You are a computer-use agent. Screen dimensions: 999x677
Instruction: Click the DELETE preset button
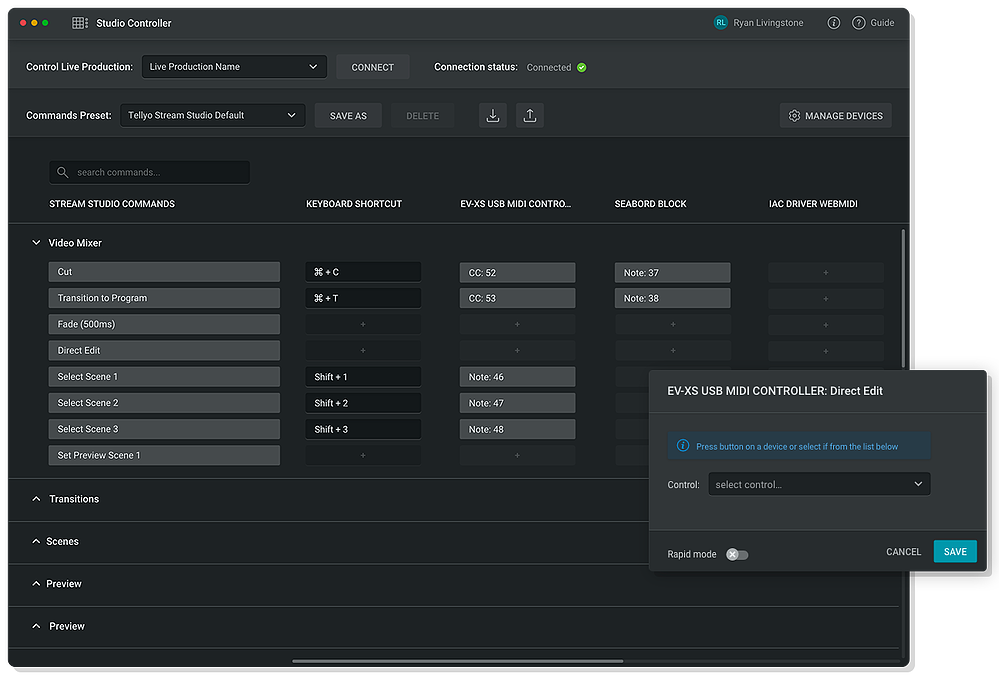tap(422, 115)
